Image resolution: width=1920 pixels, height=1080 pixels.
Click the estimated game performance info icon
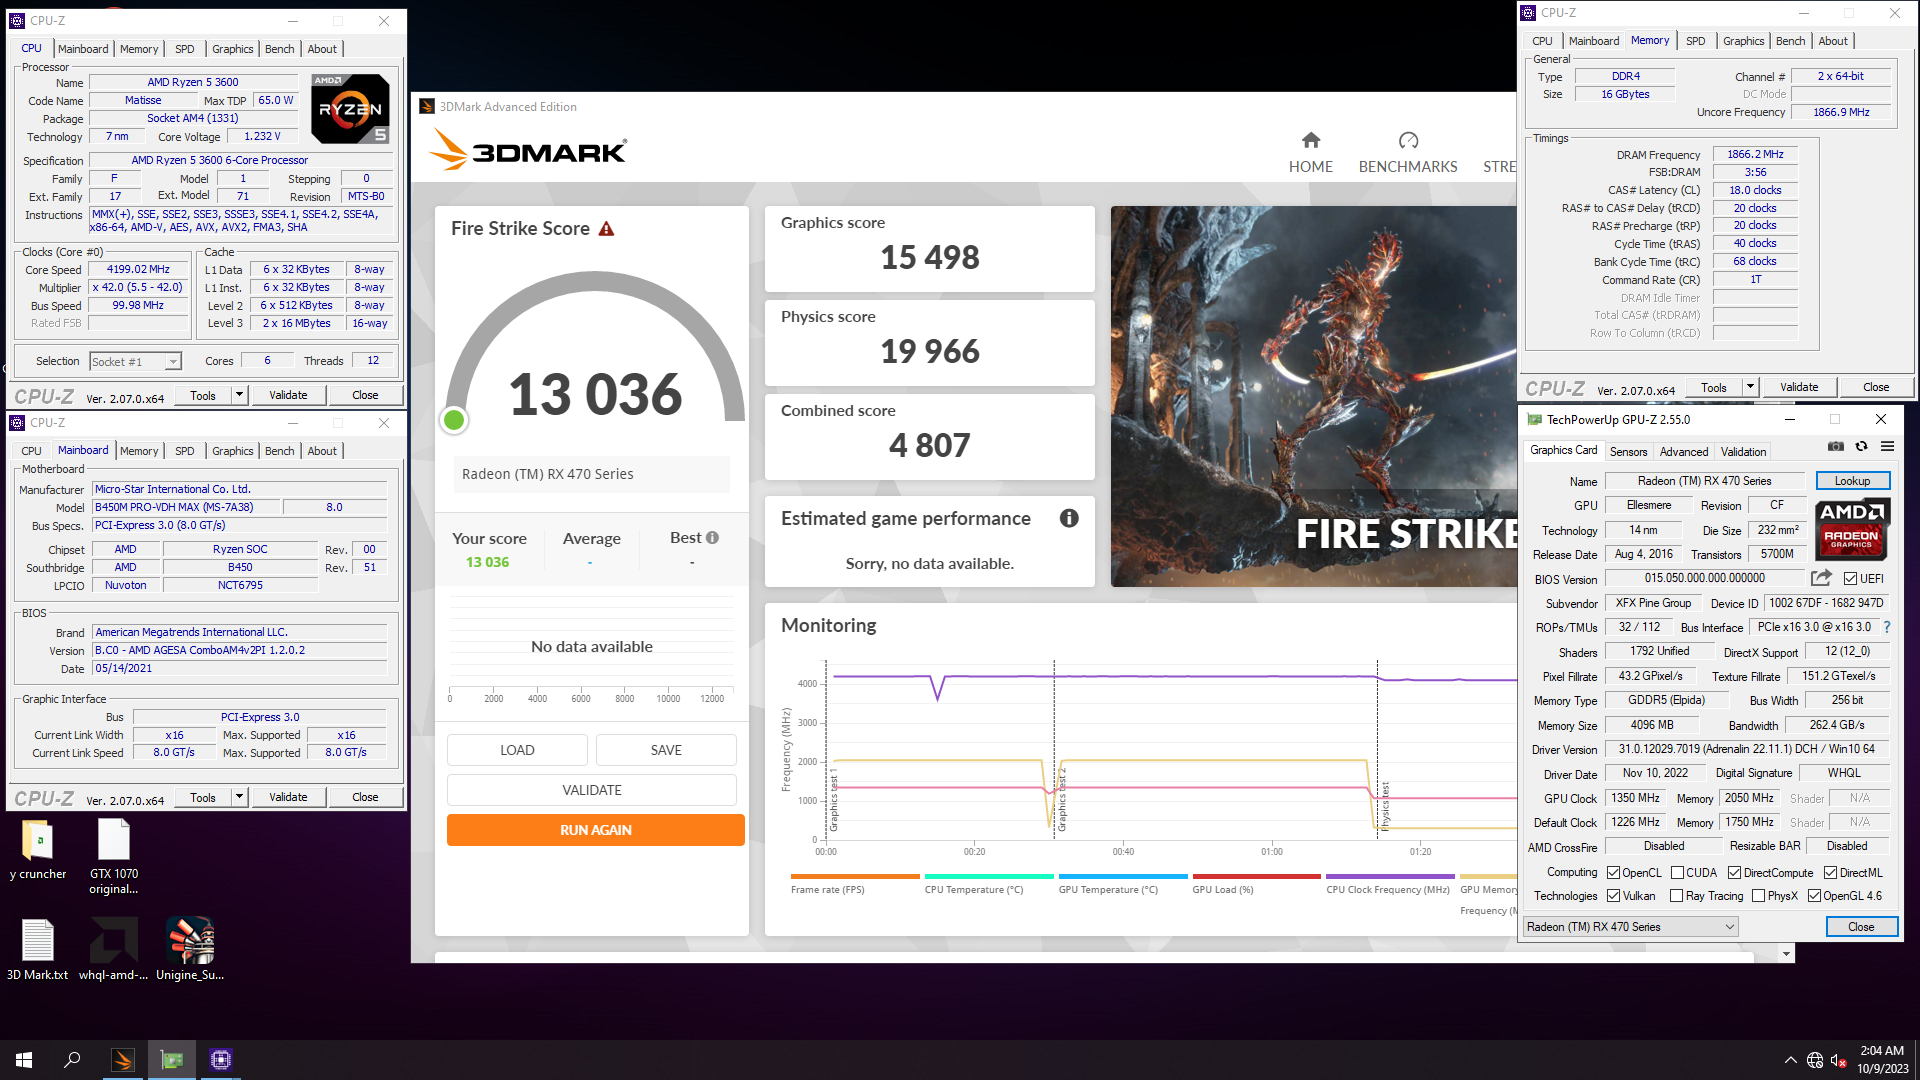pyautogui.click(x=1069, y=518)
